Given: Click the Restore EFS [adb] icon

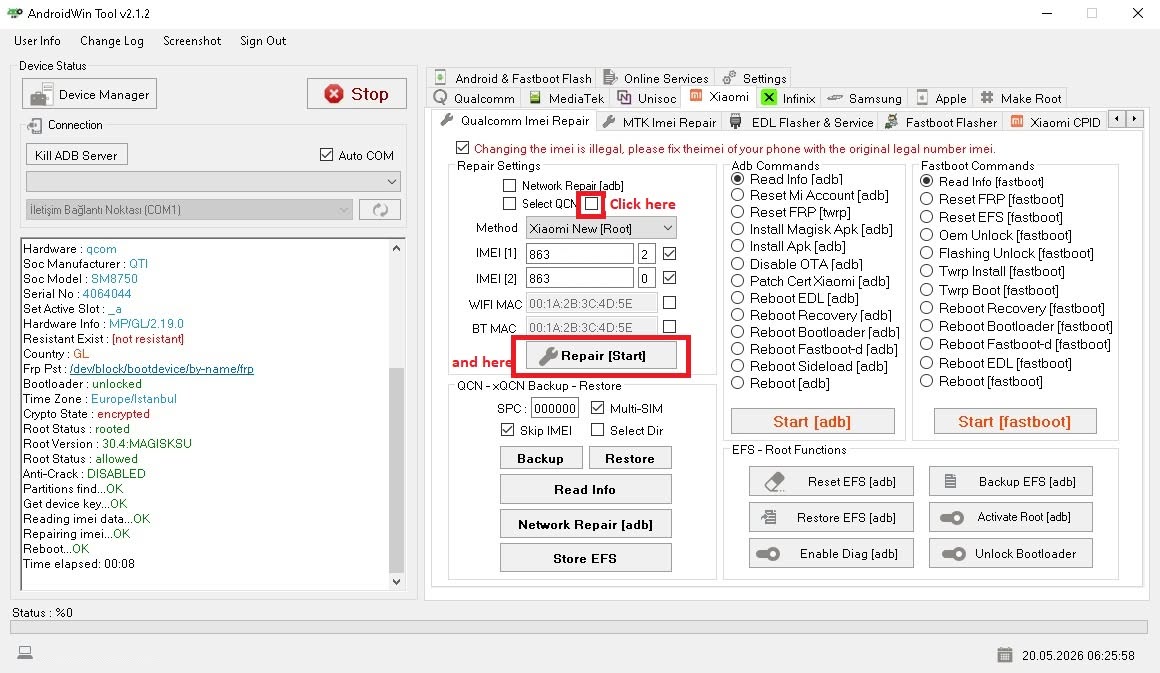Looking at the screenshot, I should click(769, 517).
